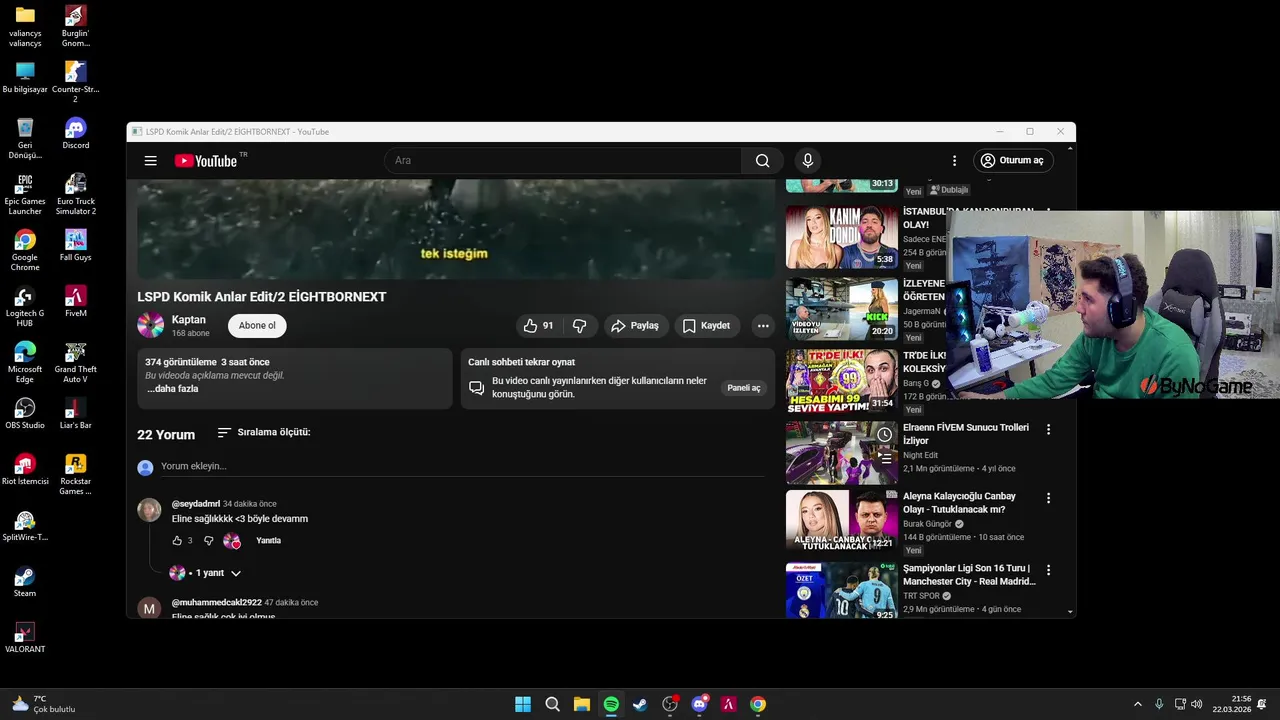The width and height of the screenshot is (1280, 720).
Task: Click the search magnifier button
Action: (762, 161)
